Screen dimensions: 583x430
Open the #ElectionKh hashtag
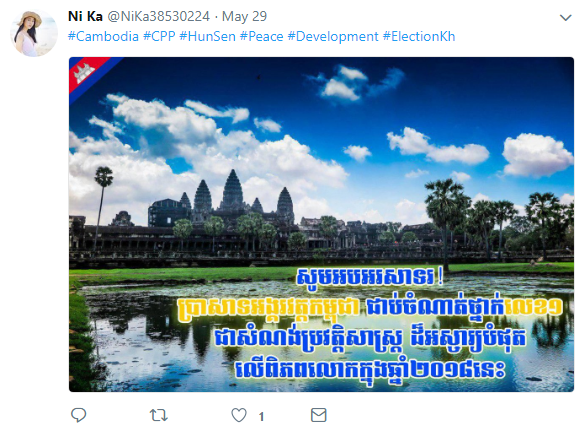point(419,36)
